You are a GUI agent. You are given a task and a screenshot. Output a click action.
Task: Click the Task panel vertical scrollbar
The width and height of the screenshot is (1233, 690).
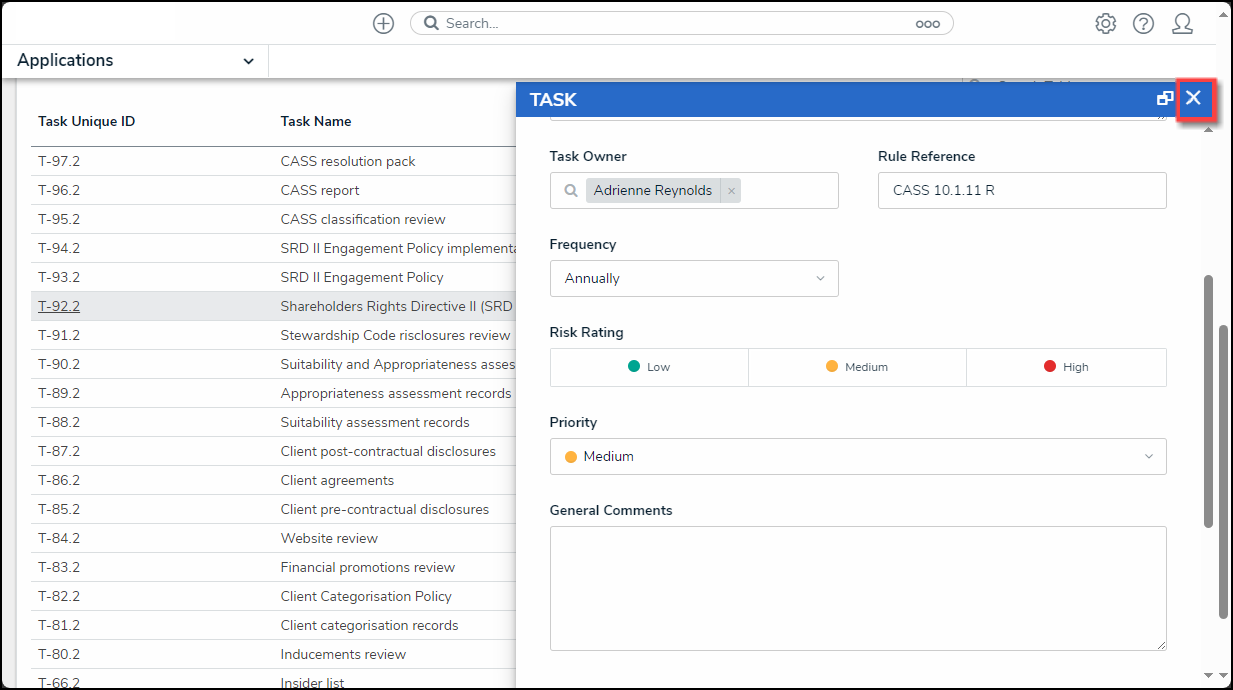(1208, 400)
